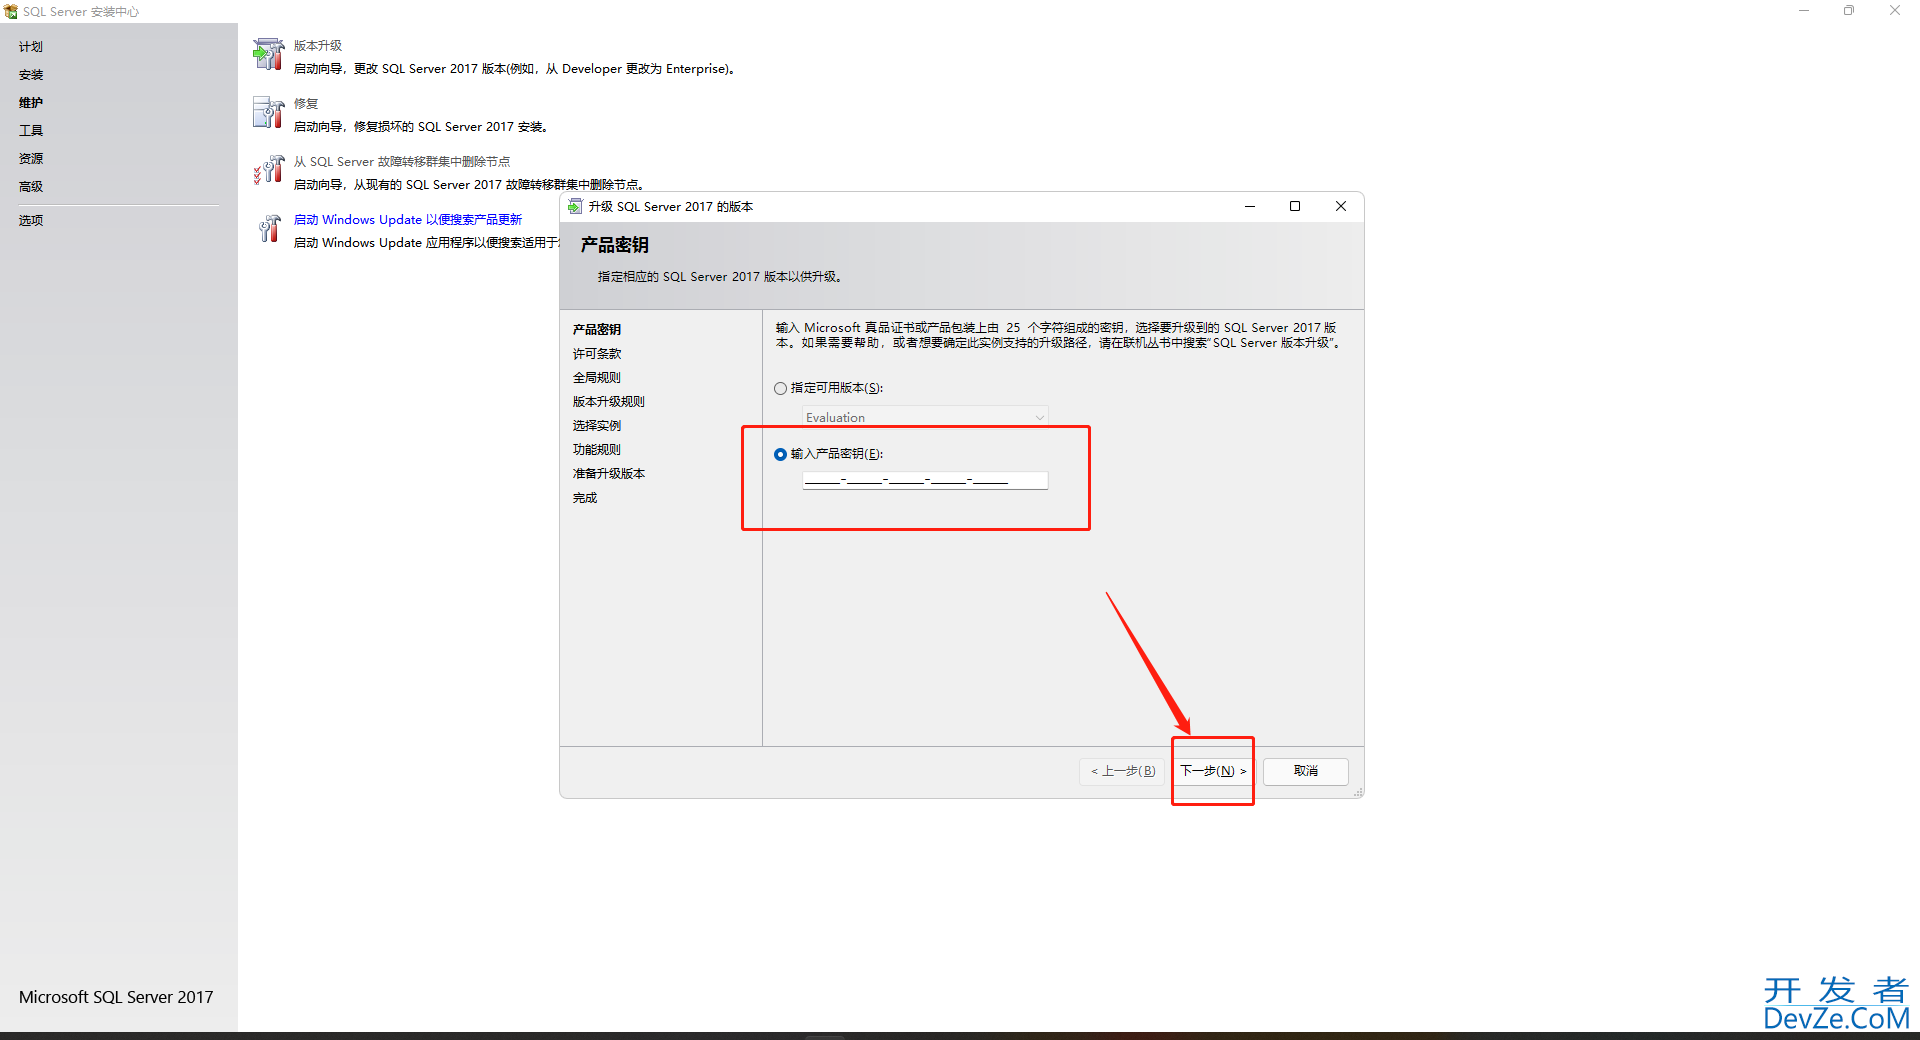
Task: Select the 选择实例 wizard step
Action: tap(597, 426)
